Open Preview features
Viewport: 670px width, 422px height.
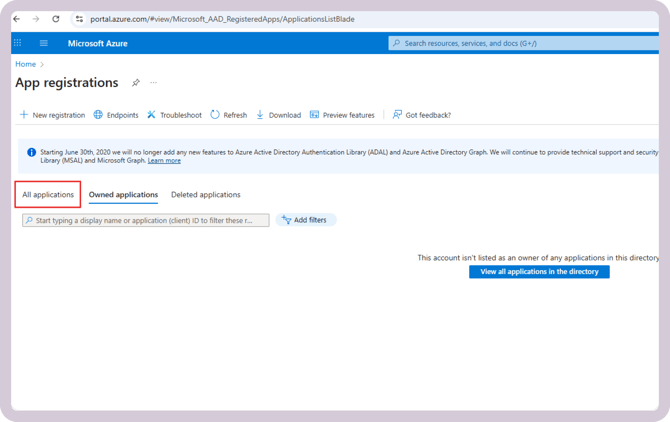[342, 115]
